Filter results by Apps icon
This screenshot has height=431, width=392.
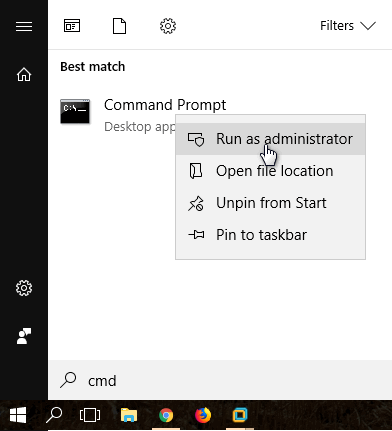(72, 26)
